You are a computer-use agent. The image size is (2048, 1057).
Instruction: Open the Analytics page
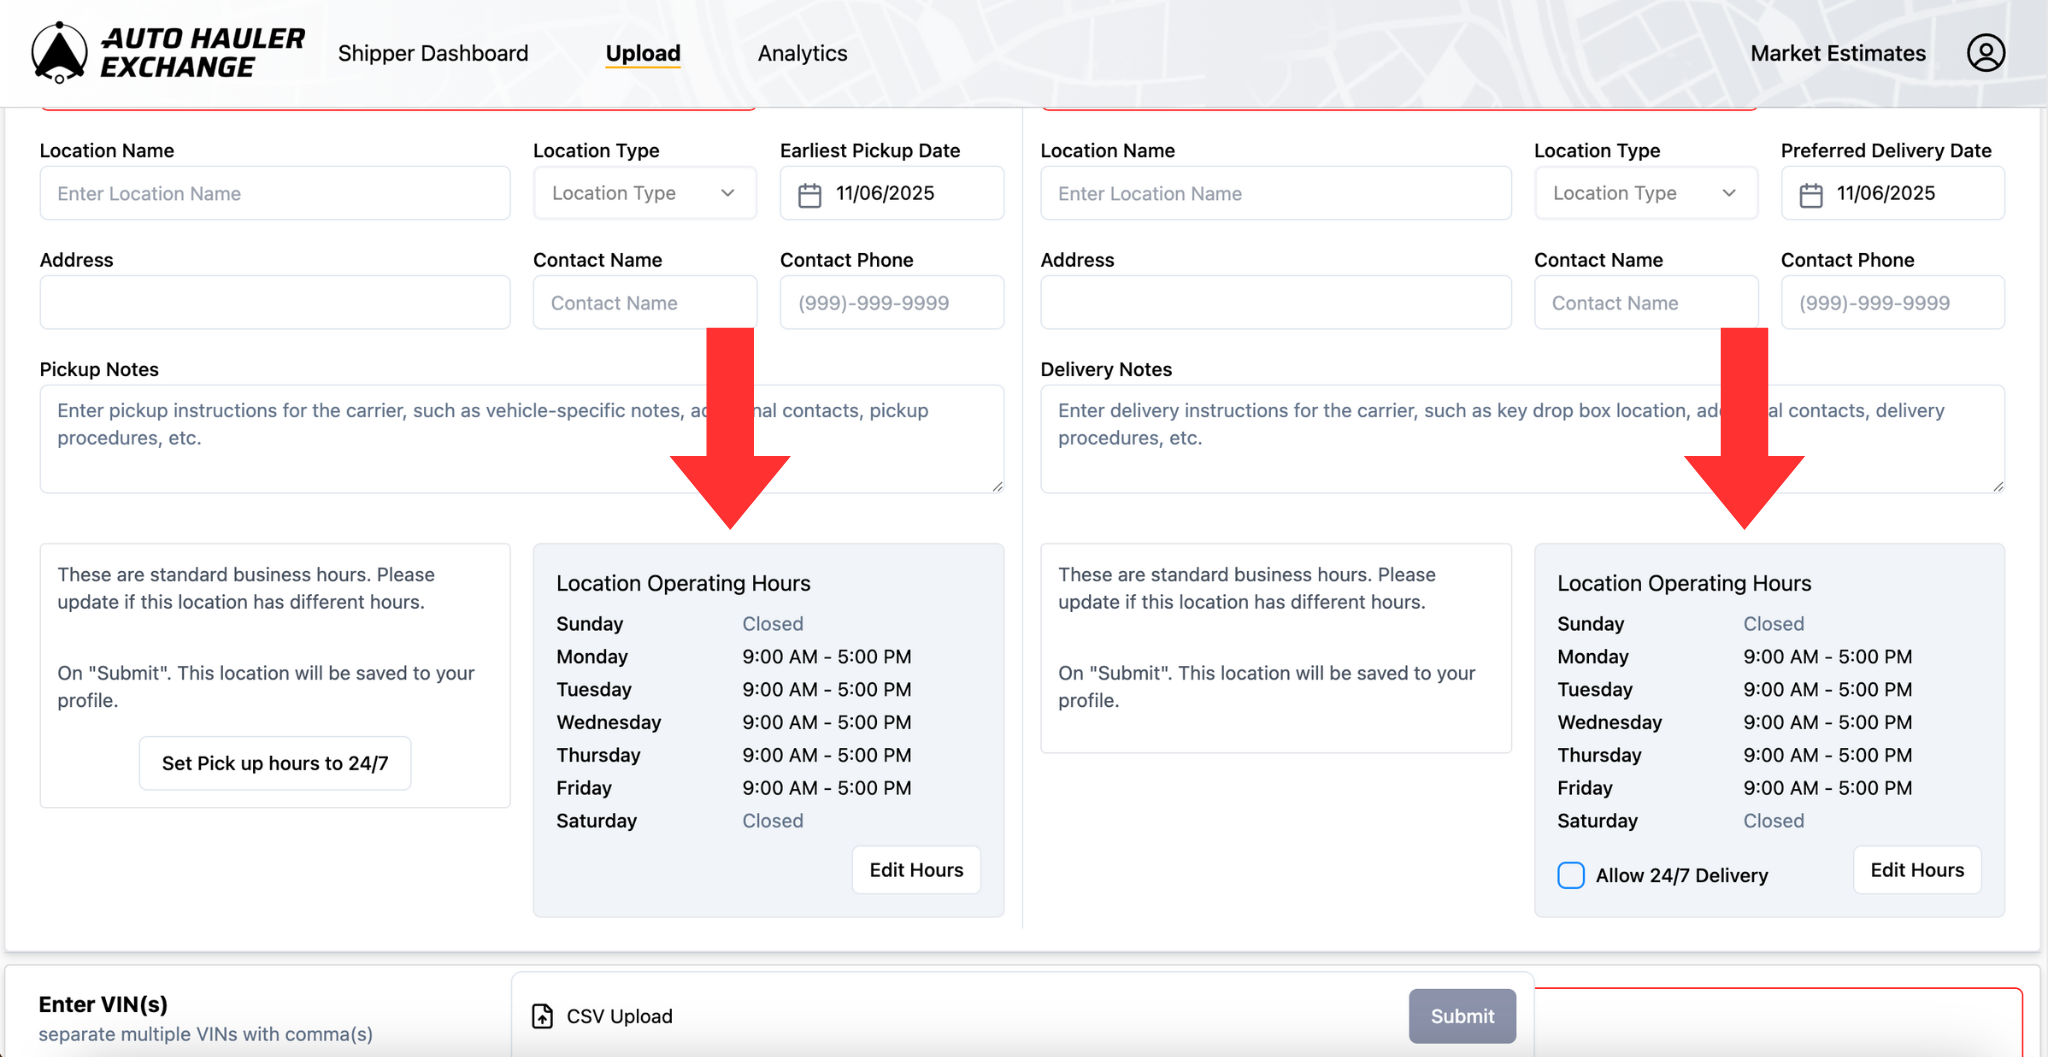pos(801,53)
